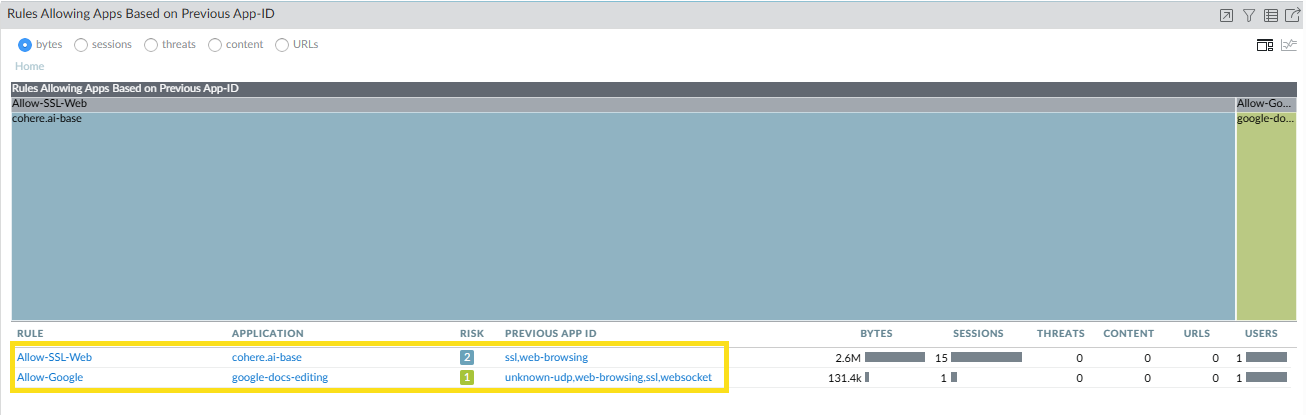
Task: Click the pop-out widget arrow icon
Action: click(x=1226, y=15)
